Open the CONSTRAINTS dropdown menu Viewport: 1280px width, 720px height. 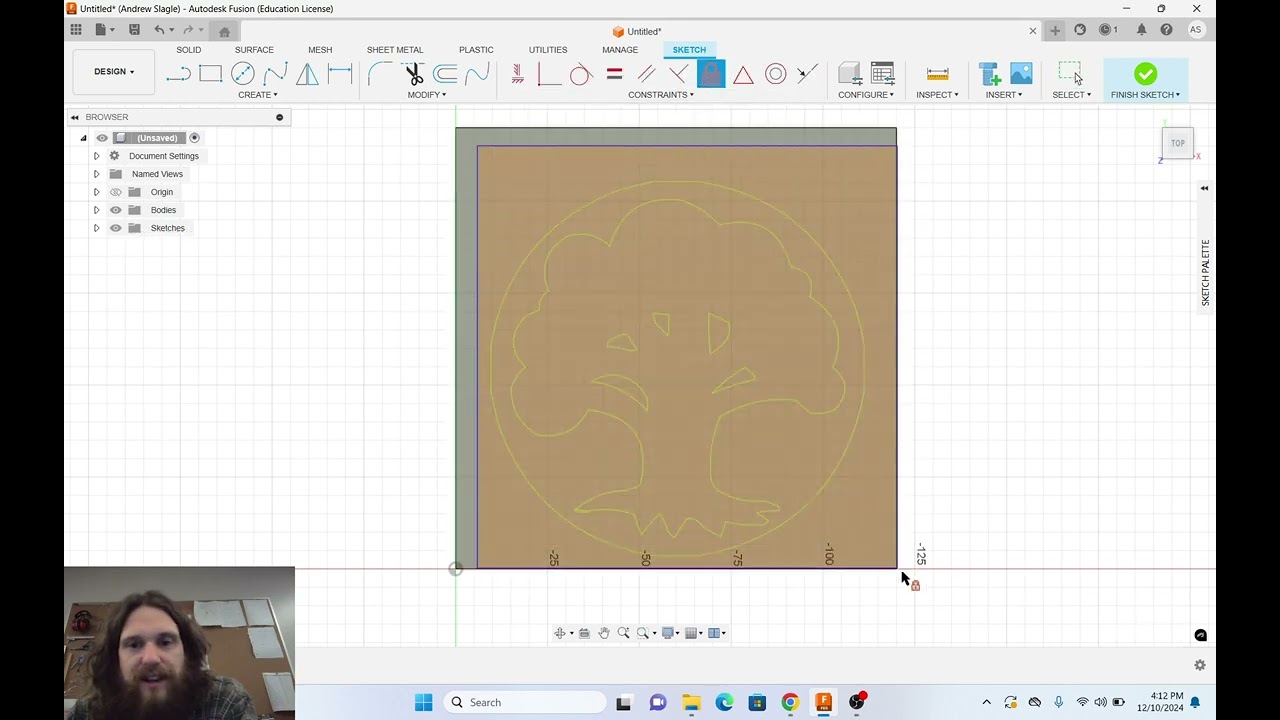pyautogui.click(x=661, y=95)
